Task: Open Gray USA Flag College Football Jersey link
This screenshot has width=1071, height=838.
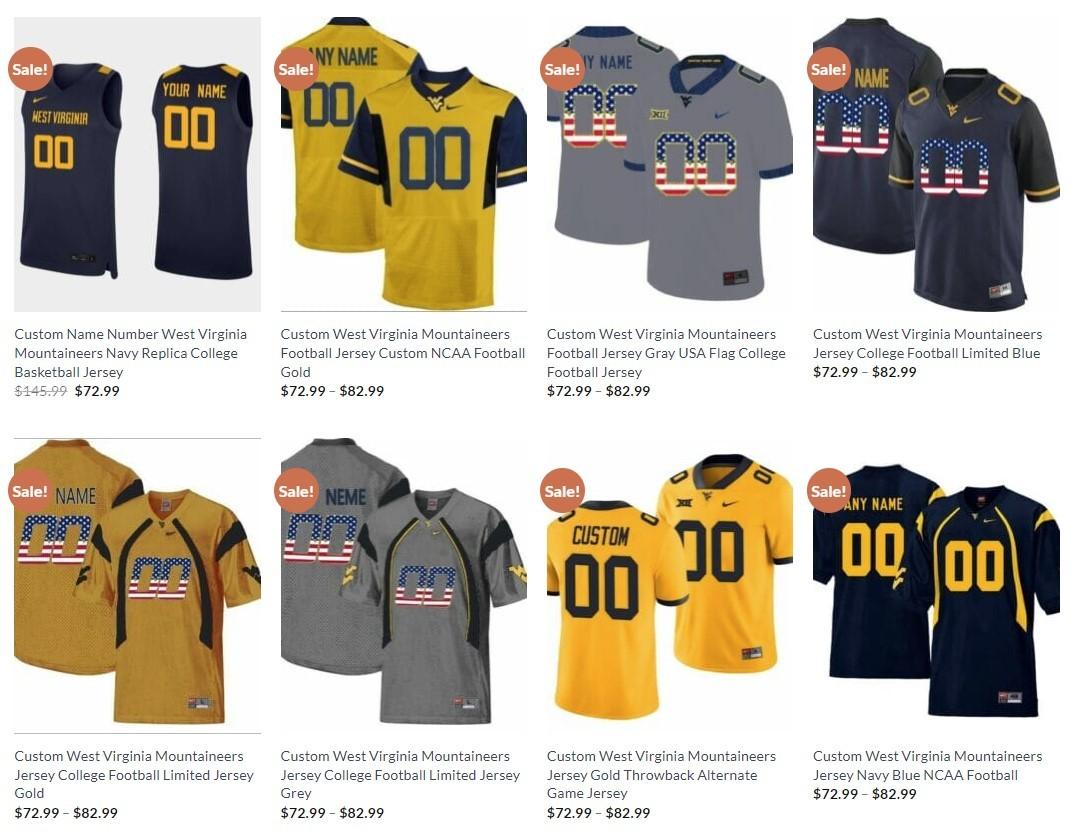Action: pyautogui.click(x=666, y=353)
